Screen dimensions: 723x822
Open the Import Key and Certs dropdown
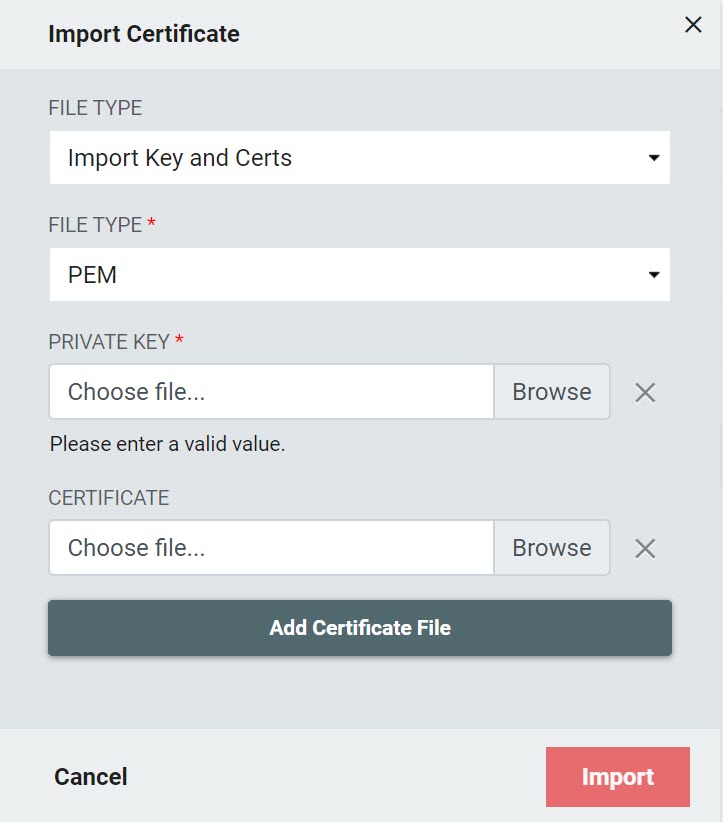pos(360,157)
